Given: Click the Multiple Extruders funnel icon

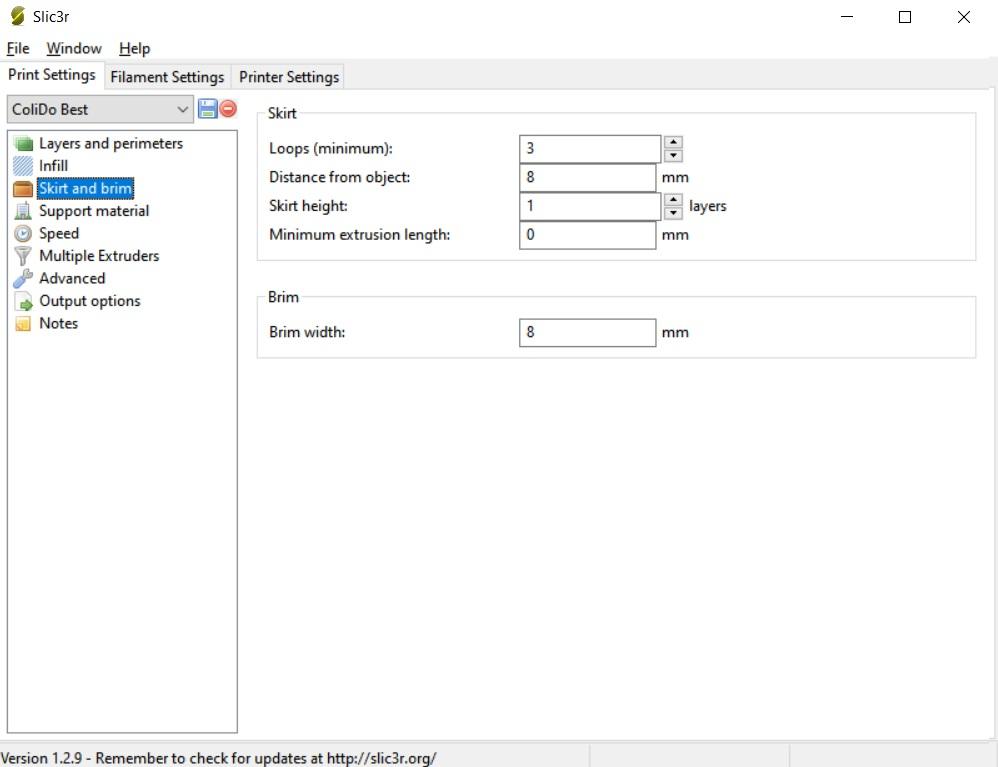Looking at the screenshot, I should pyautogui.click(x=23, y=256).
